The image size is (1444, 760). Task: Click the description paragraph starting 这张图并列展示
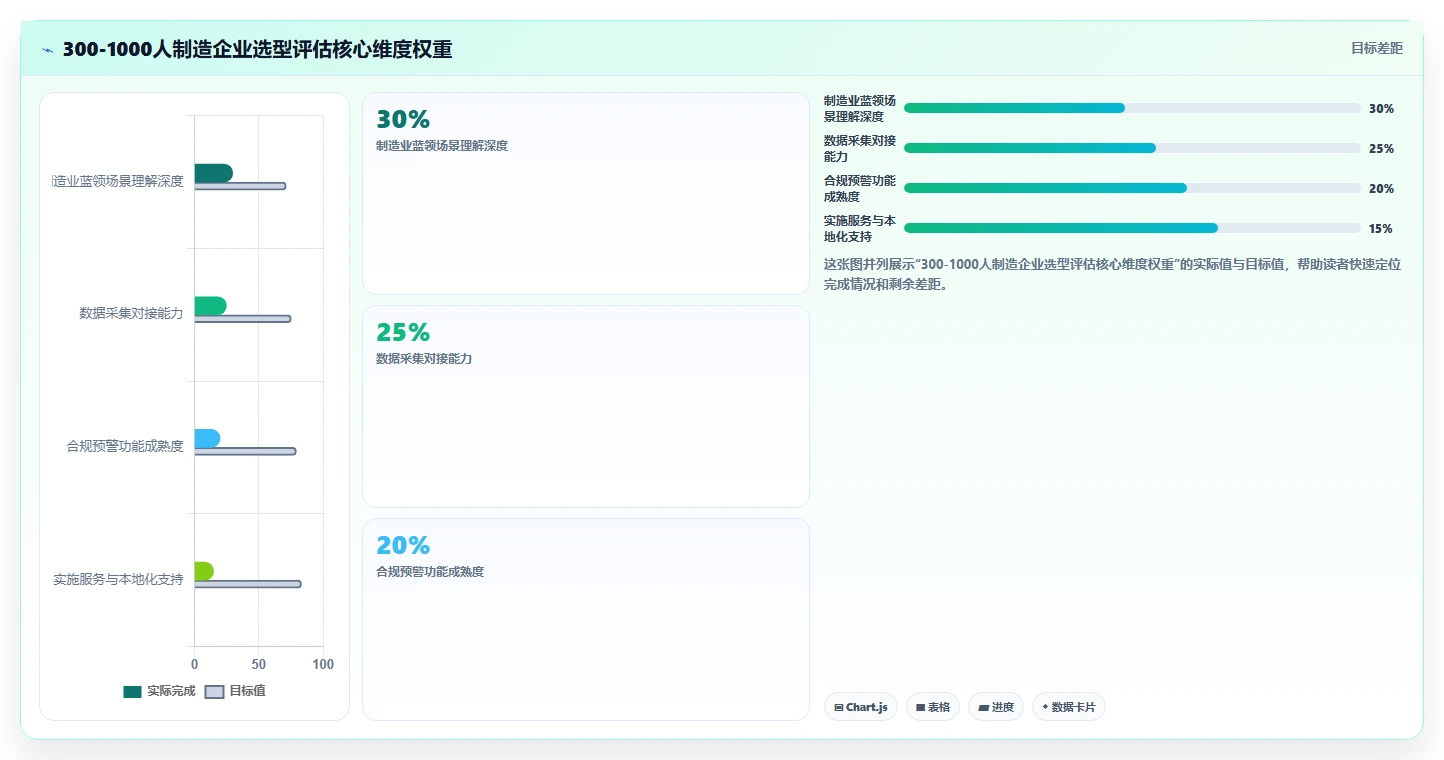tap(1113, 274)
